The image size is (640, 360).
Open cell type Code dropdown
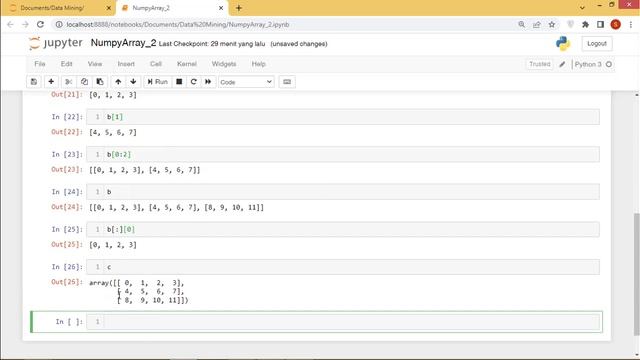pyautogui.click(x=246, y=82)
